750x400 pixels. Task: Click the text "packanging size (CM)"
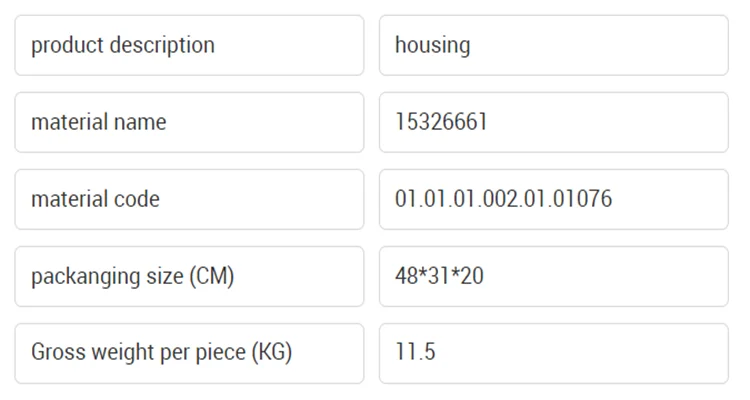coord(132,276)
